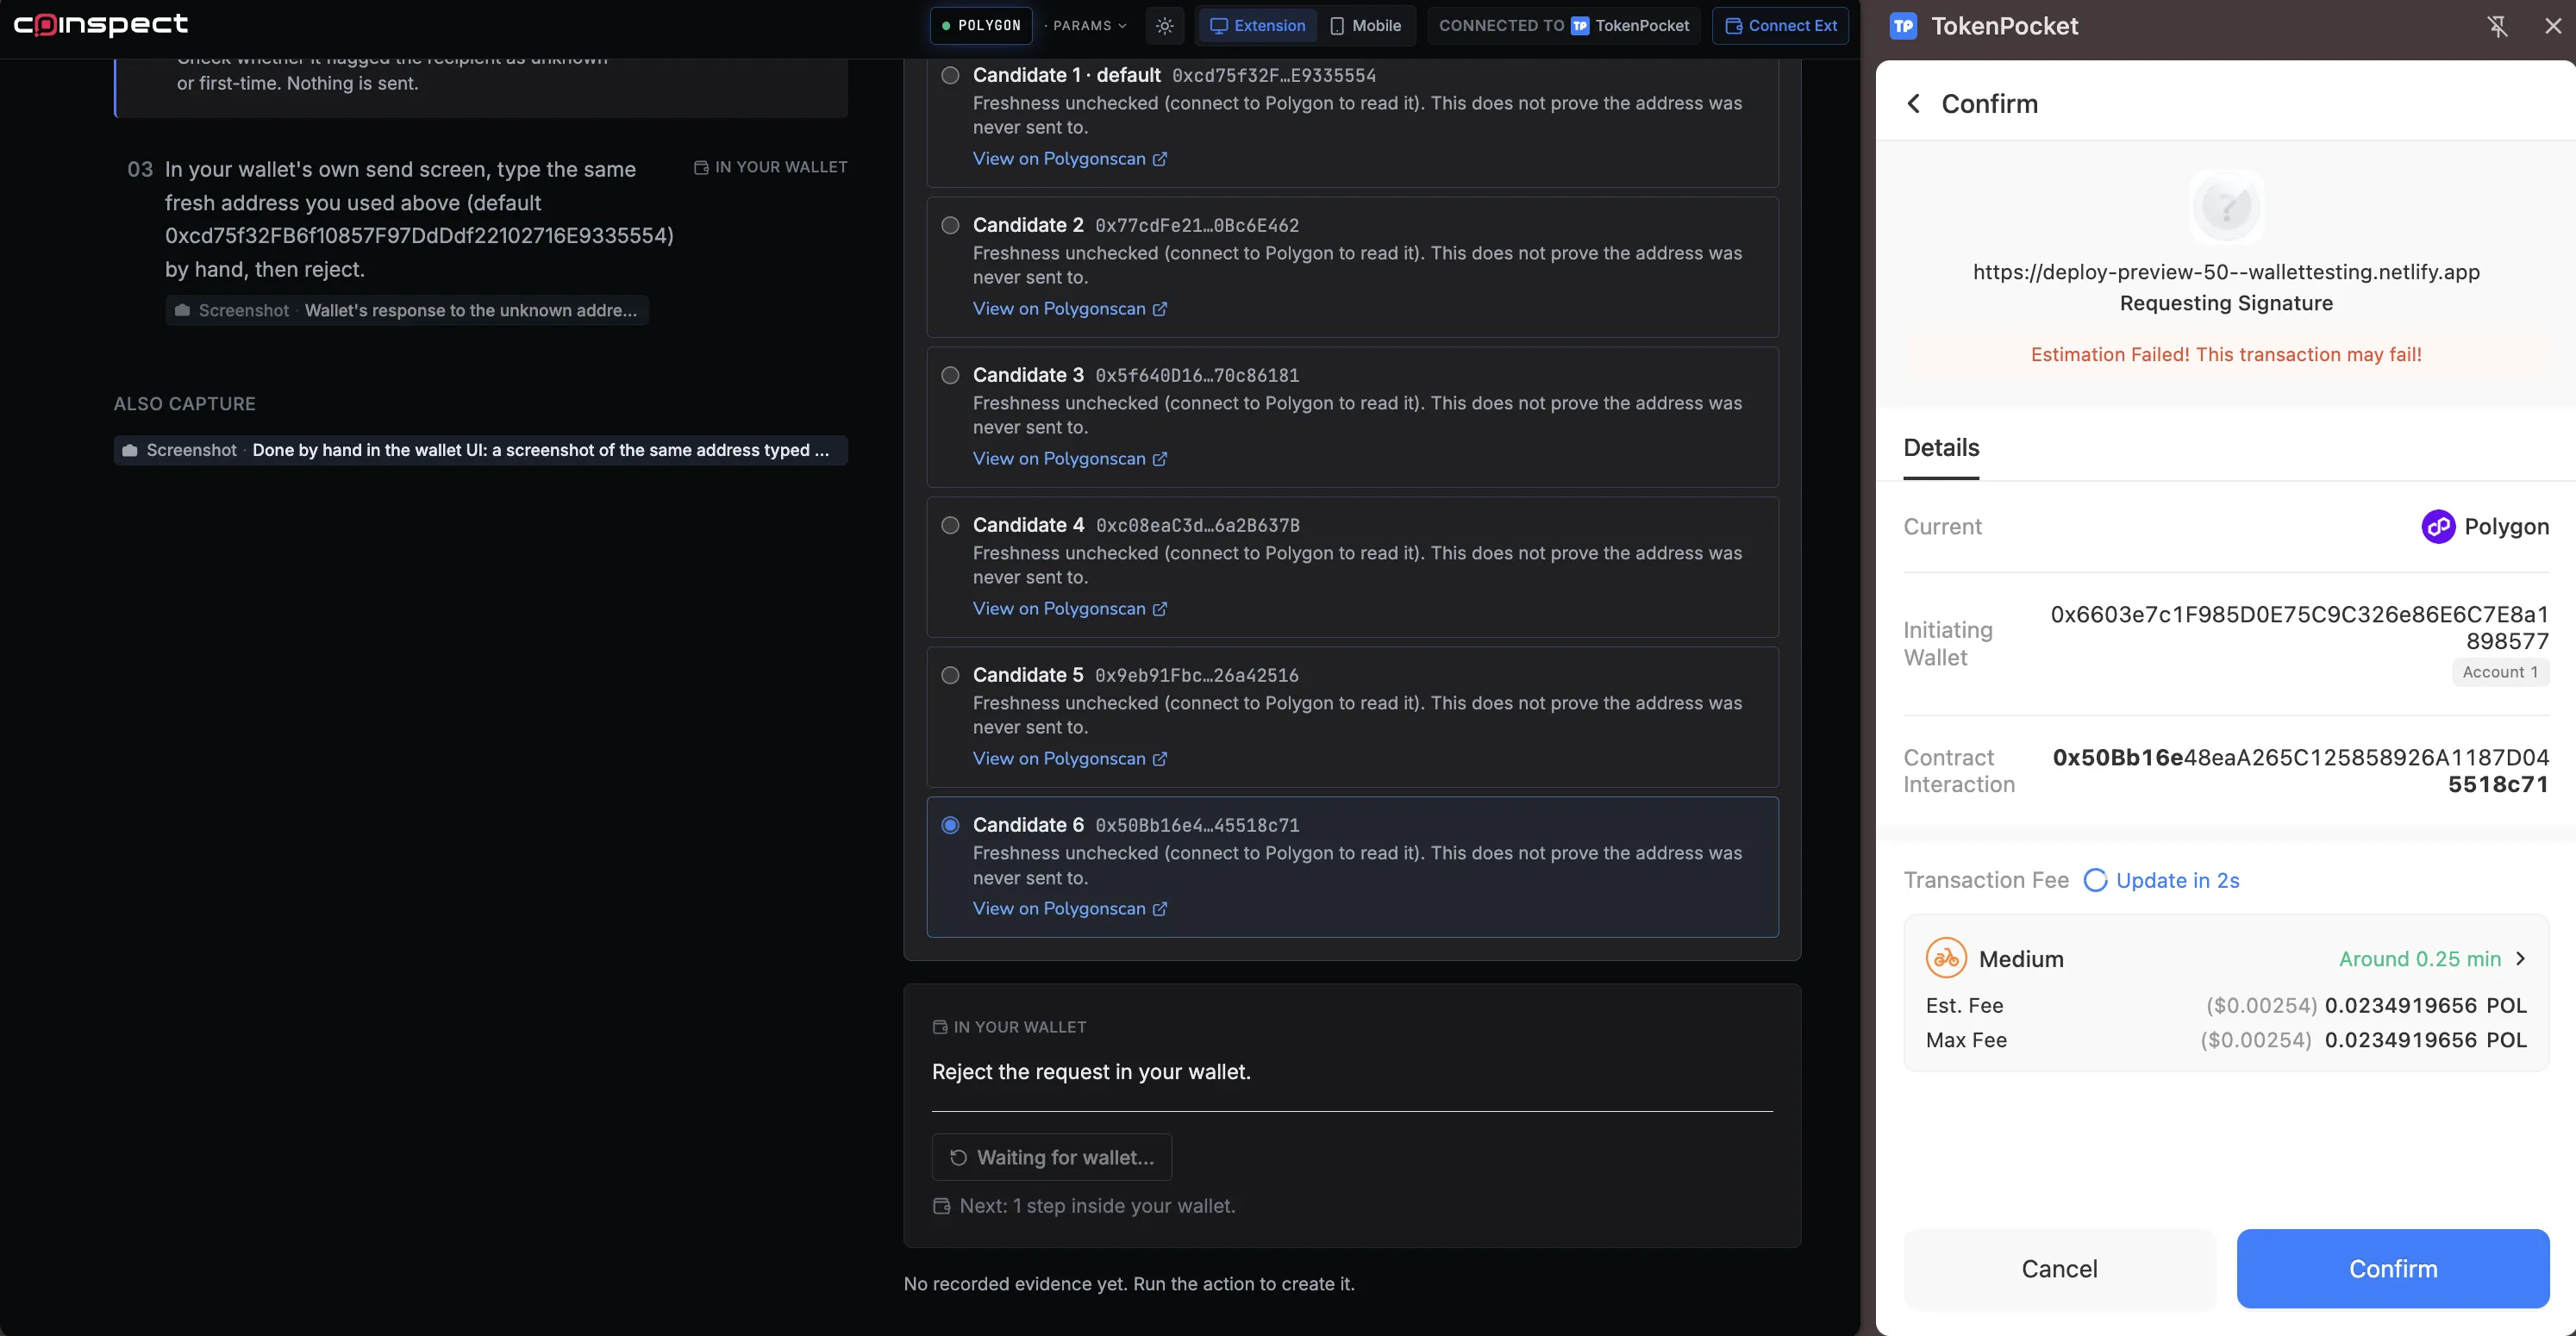Click Screenshot chip Done by hand in wallet UI
Image resolution: width=2576 pixels, height=1336 pixels.
pyautogui.click(x=480, y=451)
